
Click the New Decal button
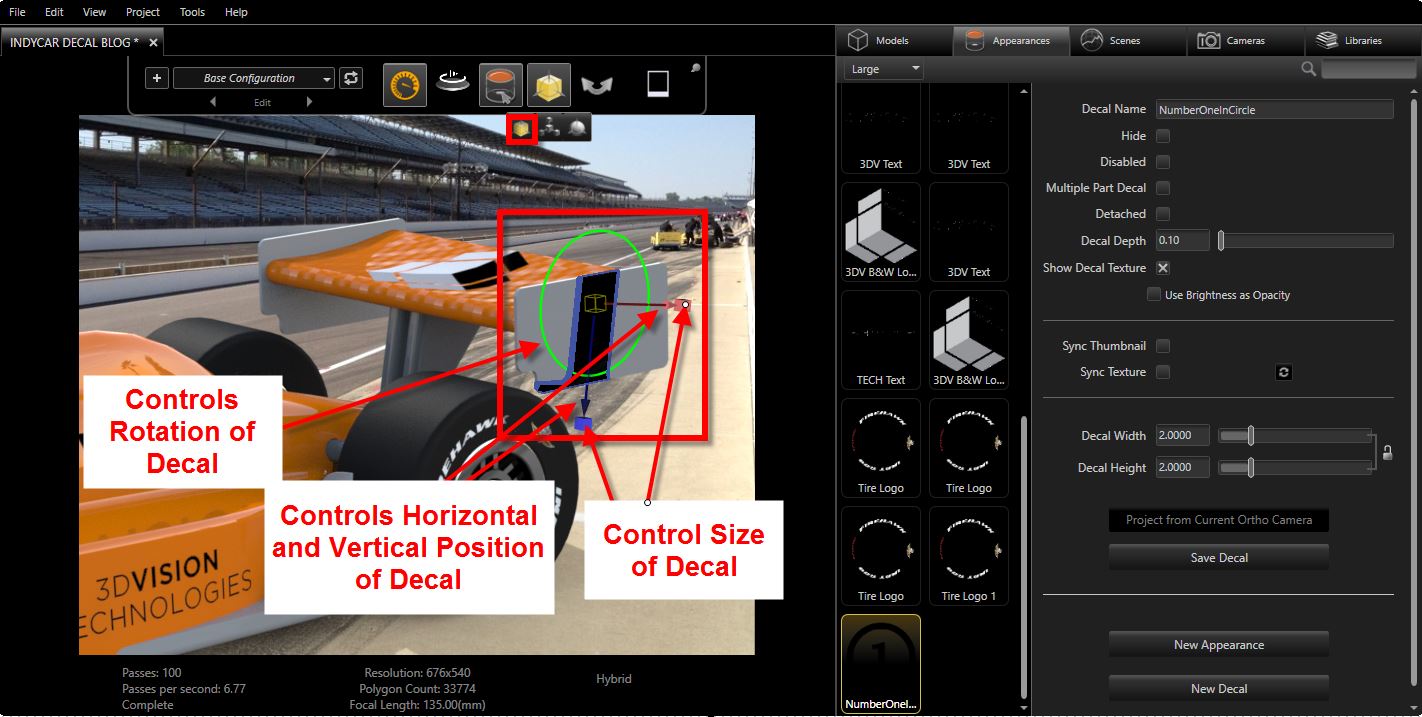coord(1218,689)
